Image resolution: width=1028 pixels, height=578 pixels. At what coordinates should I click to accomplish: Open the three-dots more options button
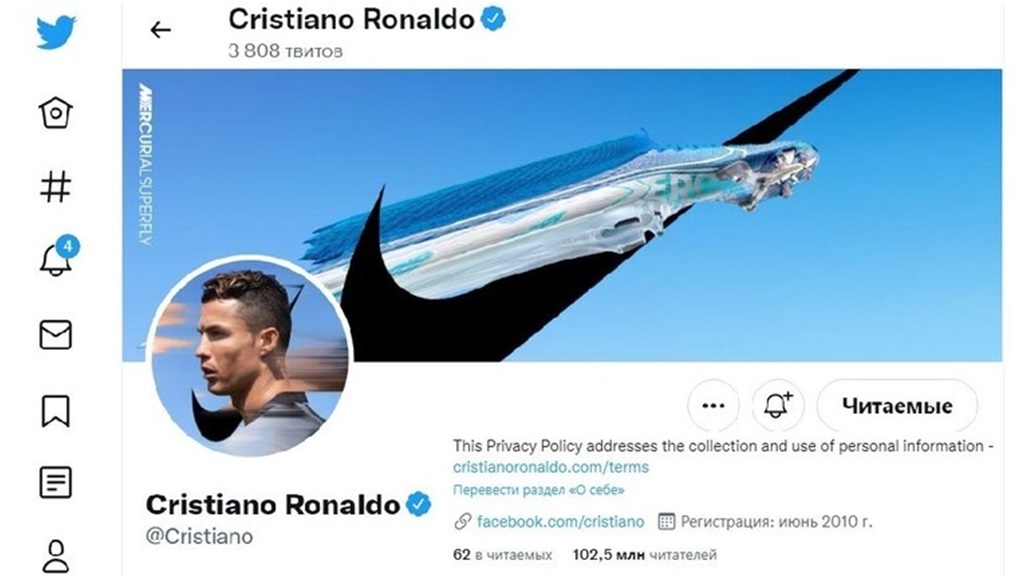(713, 406)
